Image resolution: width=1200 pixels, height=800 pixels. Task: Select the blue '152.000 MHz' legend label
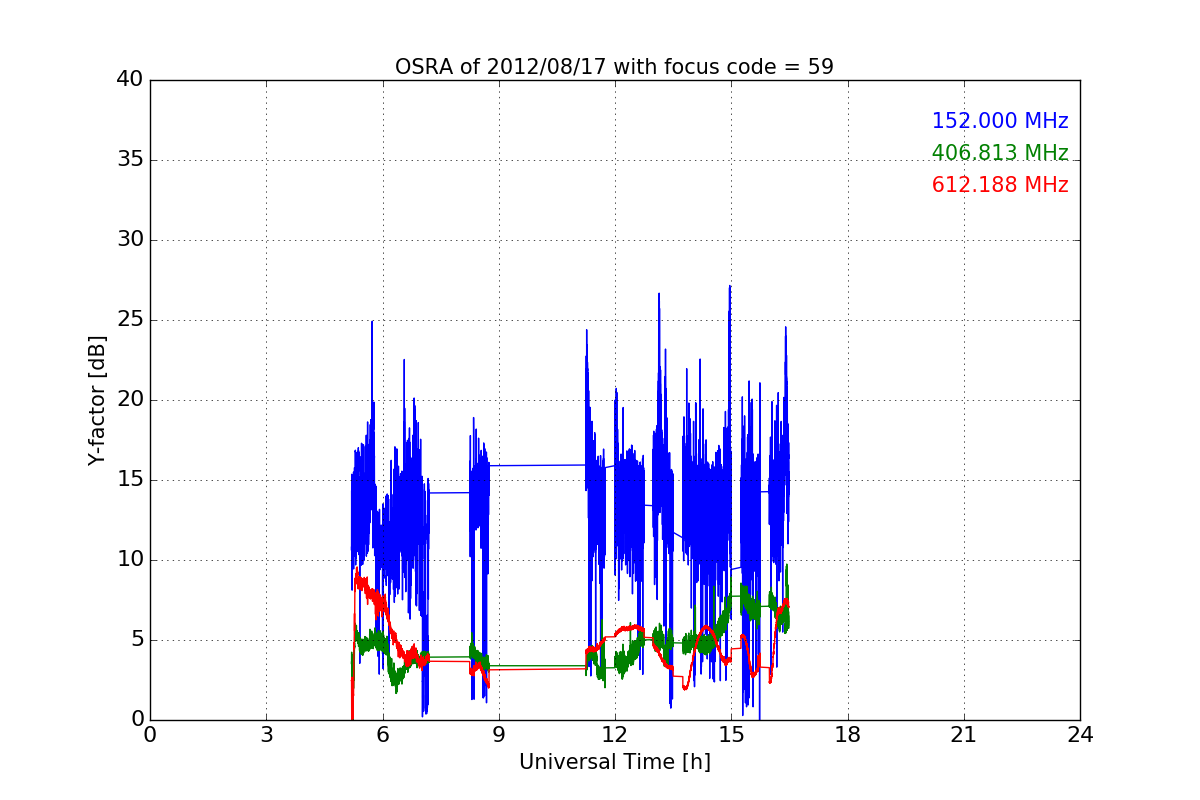point(1000,121)
